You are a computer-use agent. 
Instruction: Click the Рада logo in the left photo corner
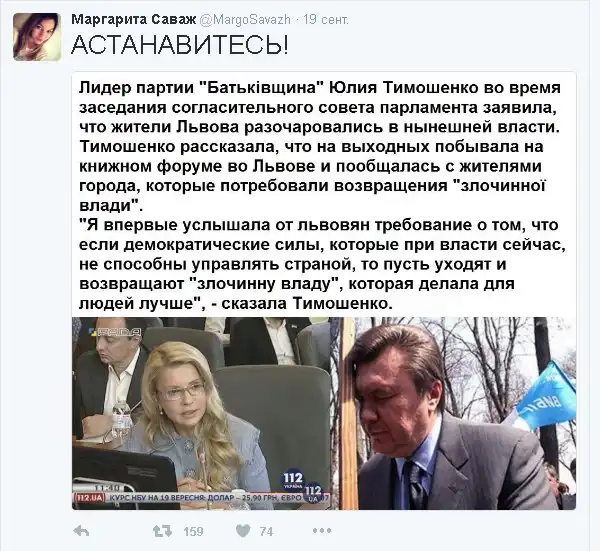(x=115, y=332)
